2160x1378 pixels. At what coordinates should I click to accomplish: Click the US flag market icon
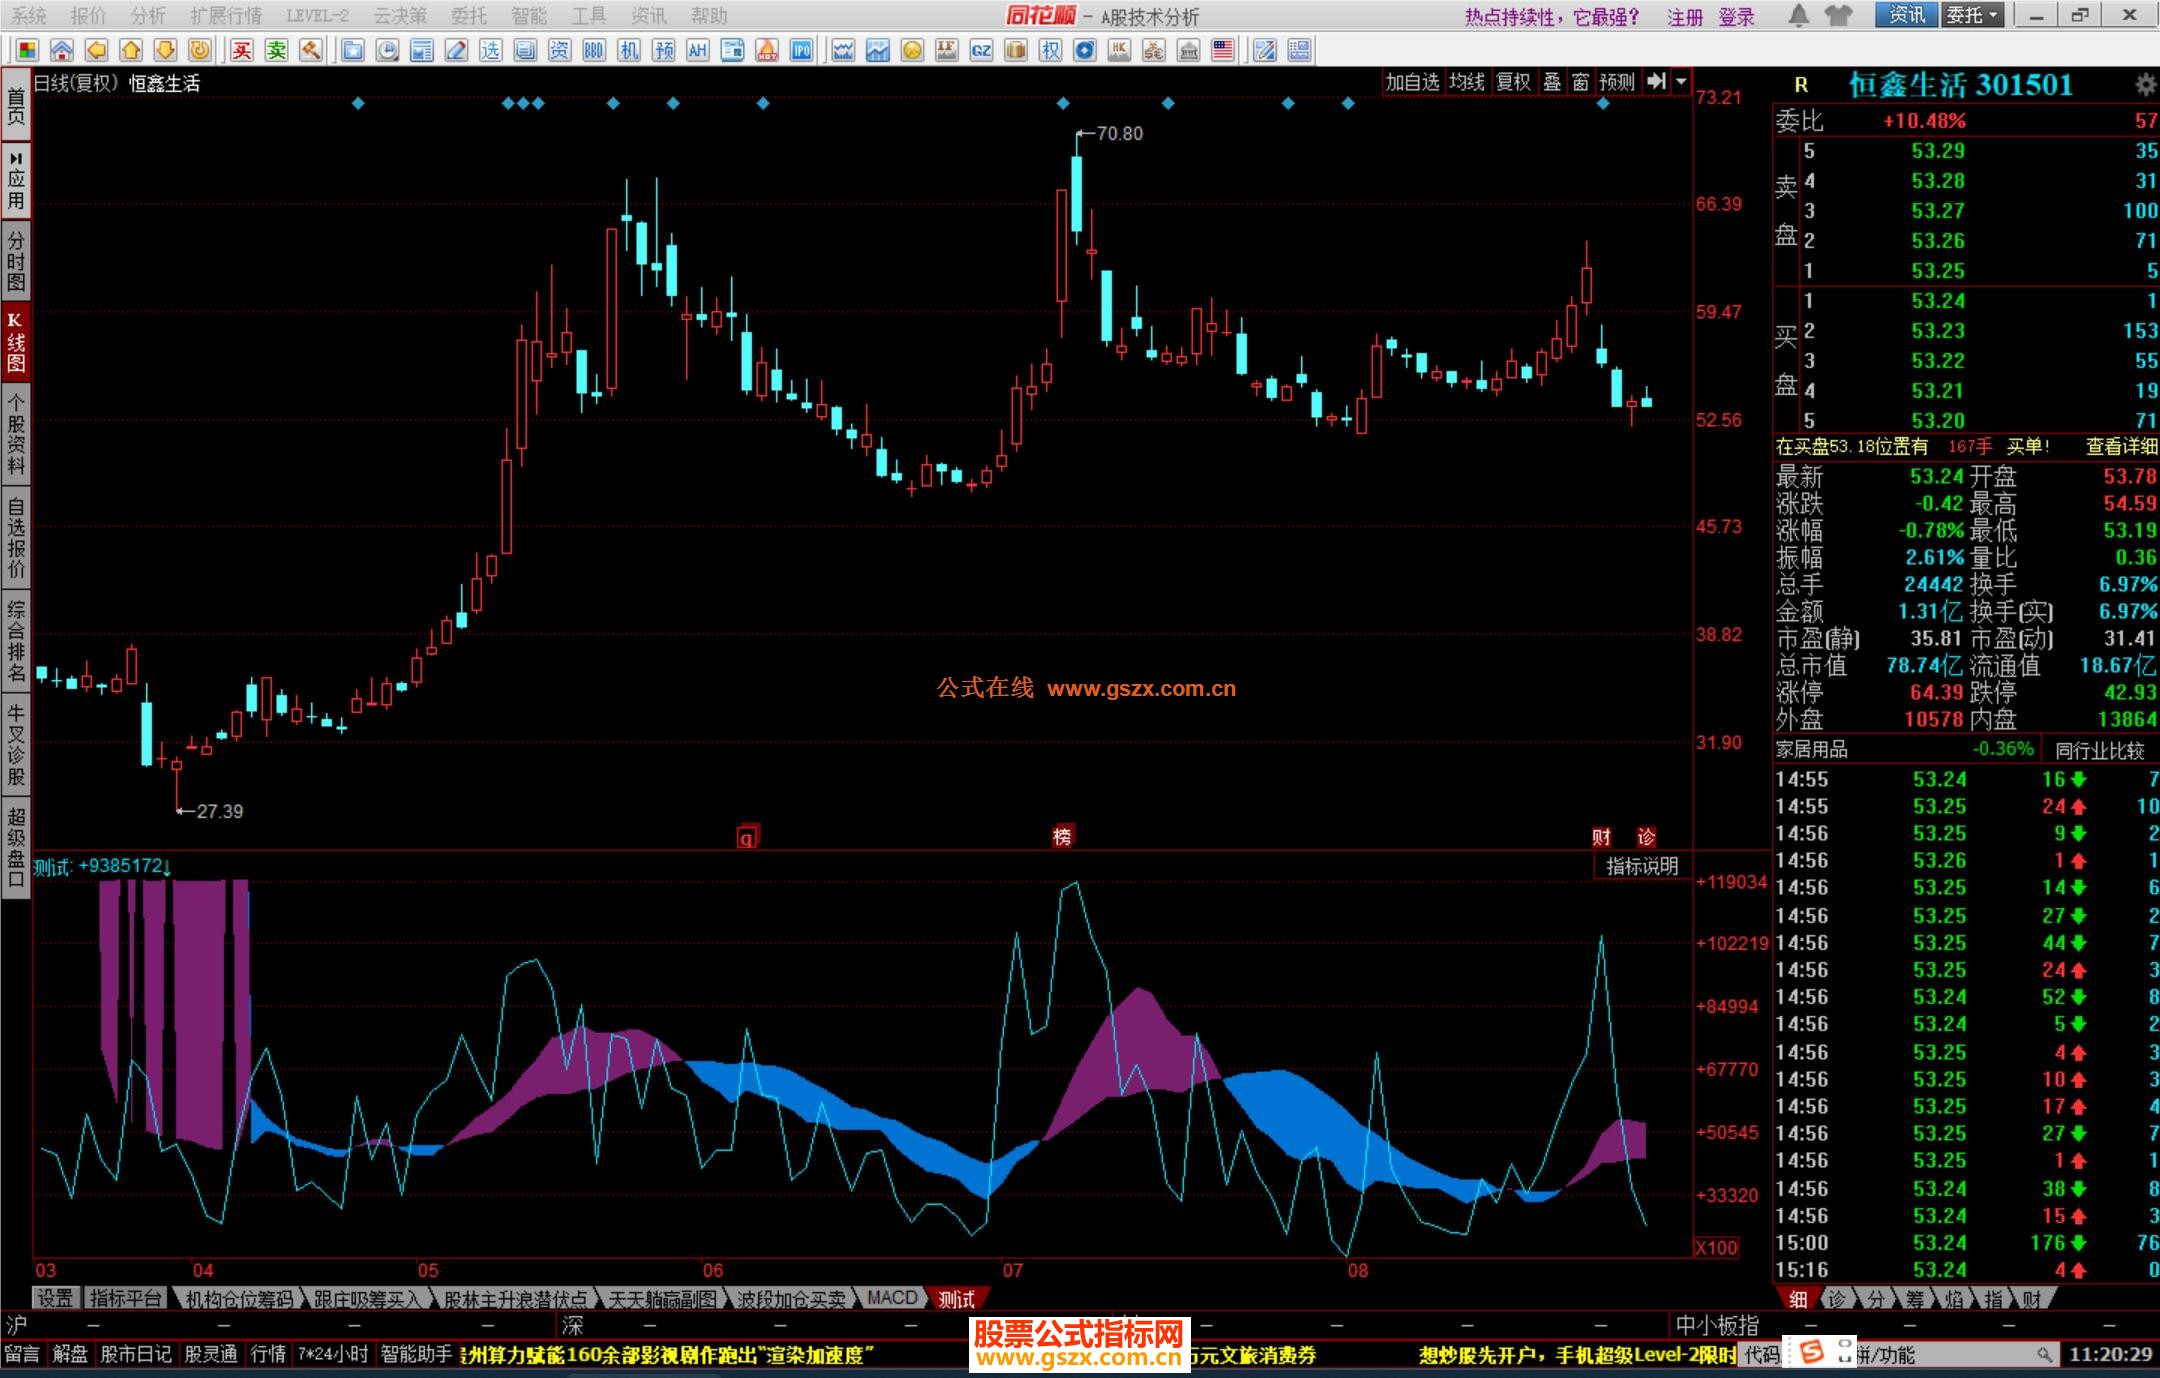coord(1222,50)
